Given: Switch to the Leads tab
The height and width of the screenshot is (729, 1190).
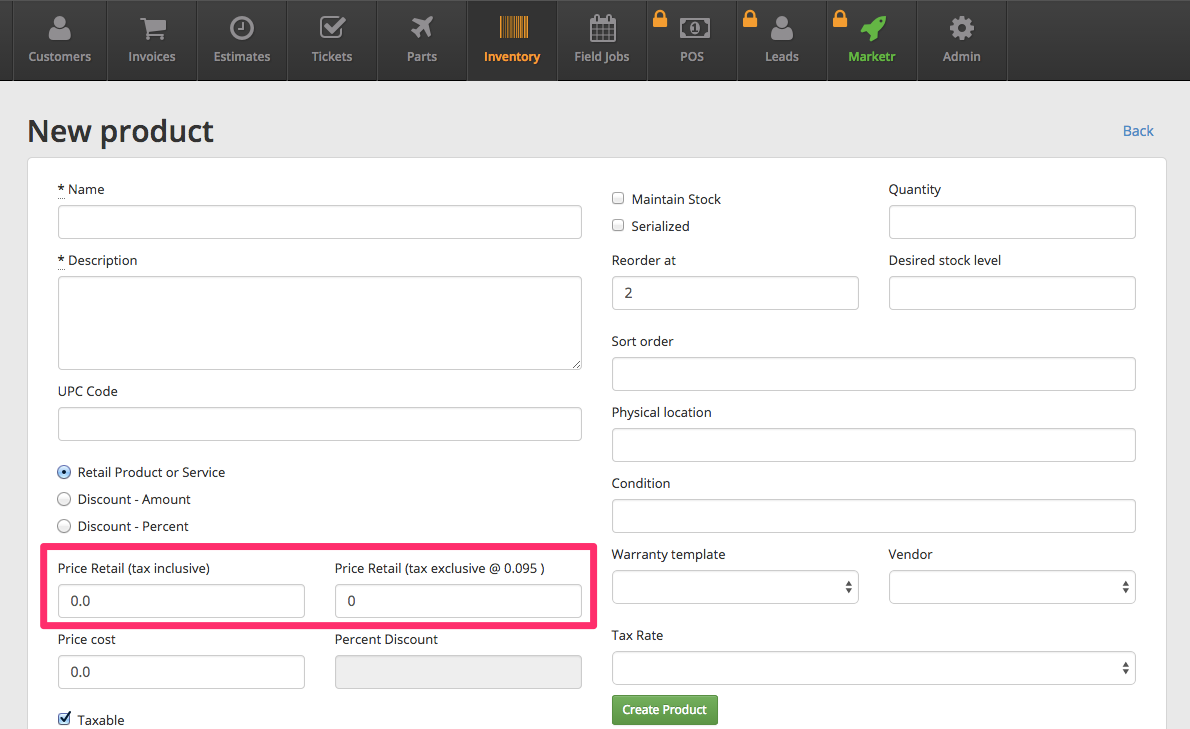Looking at the screenshot, I should [782, 40].
